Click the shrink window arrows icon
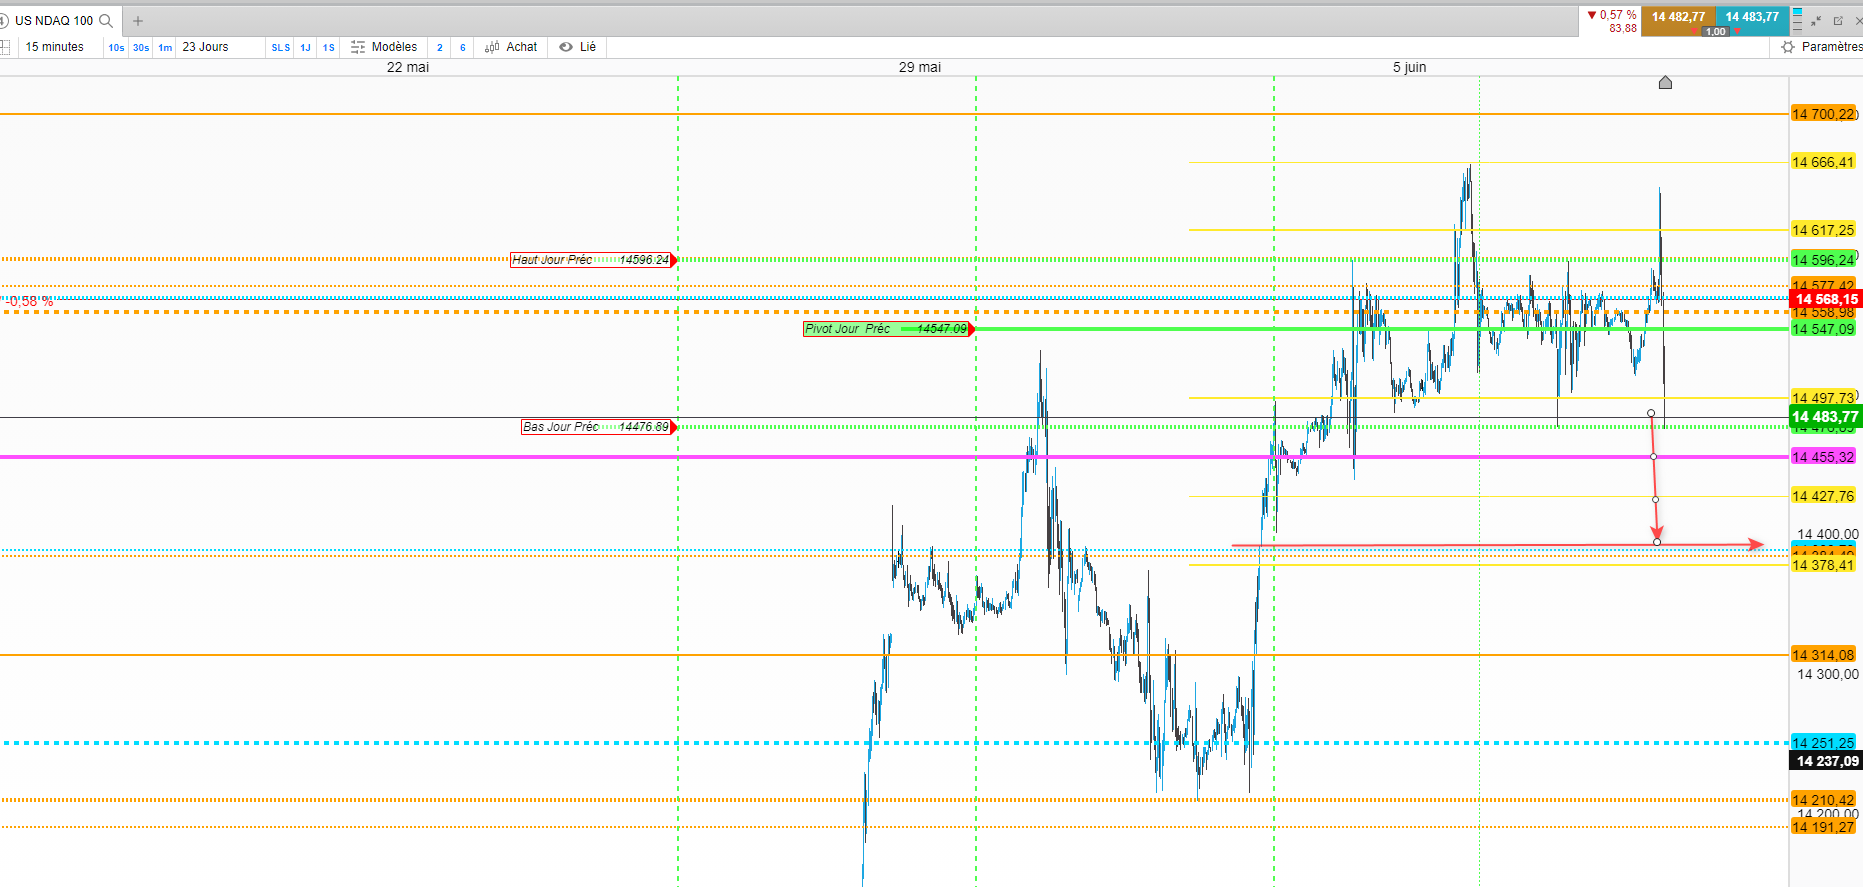 click(1816, 21)
